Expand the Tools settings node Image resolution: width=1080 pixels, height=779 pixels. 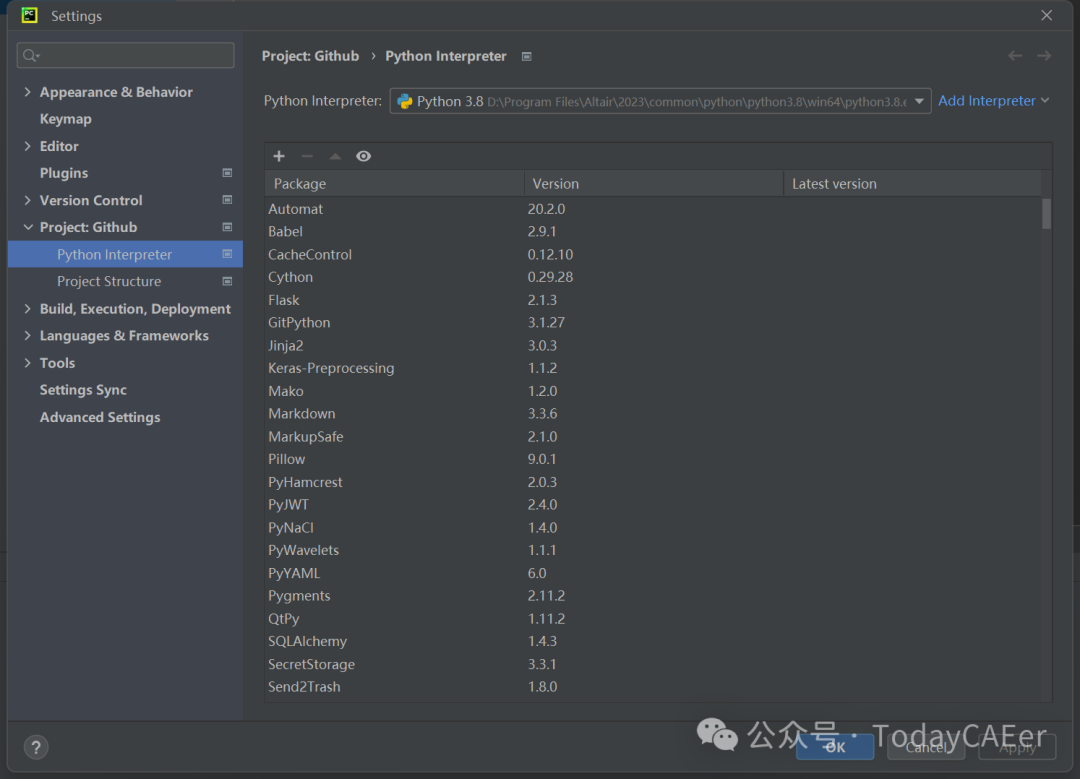point(28,363)
